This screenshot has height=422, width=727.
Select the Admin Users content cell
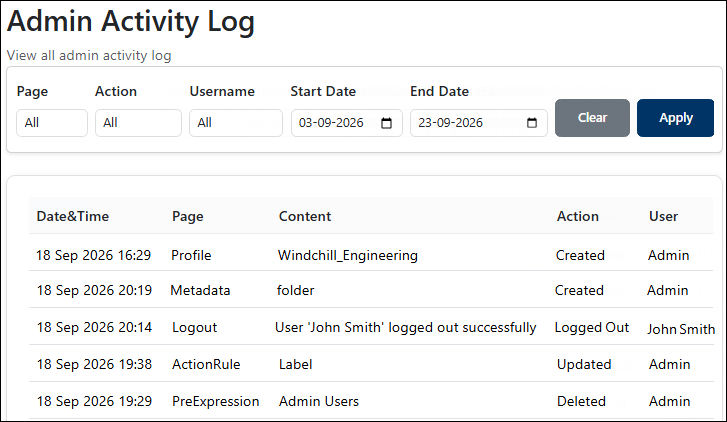[319, 401]
